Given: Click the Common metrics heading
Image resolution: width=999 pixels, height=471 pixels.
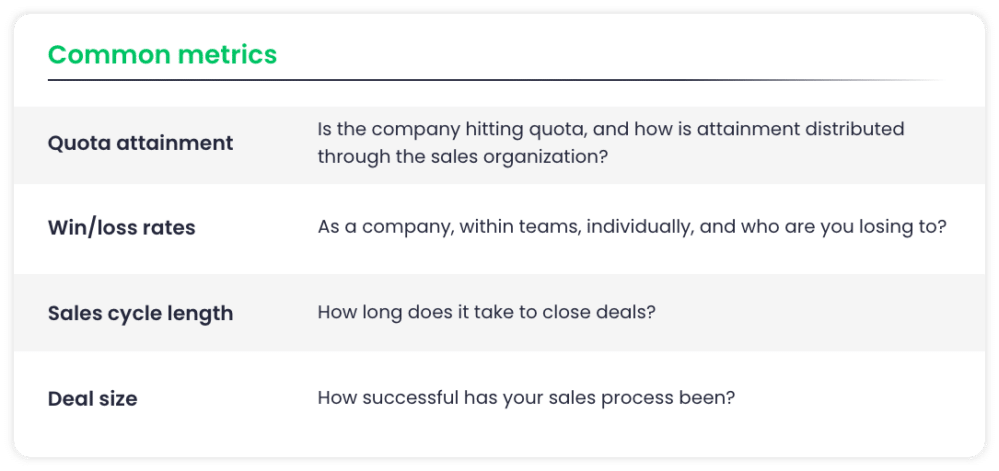Looking at the screenshot, I should 162,55.
